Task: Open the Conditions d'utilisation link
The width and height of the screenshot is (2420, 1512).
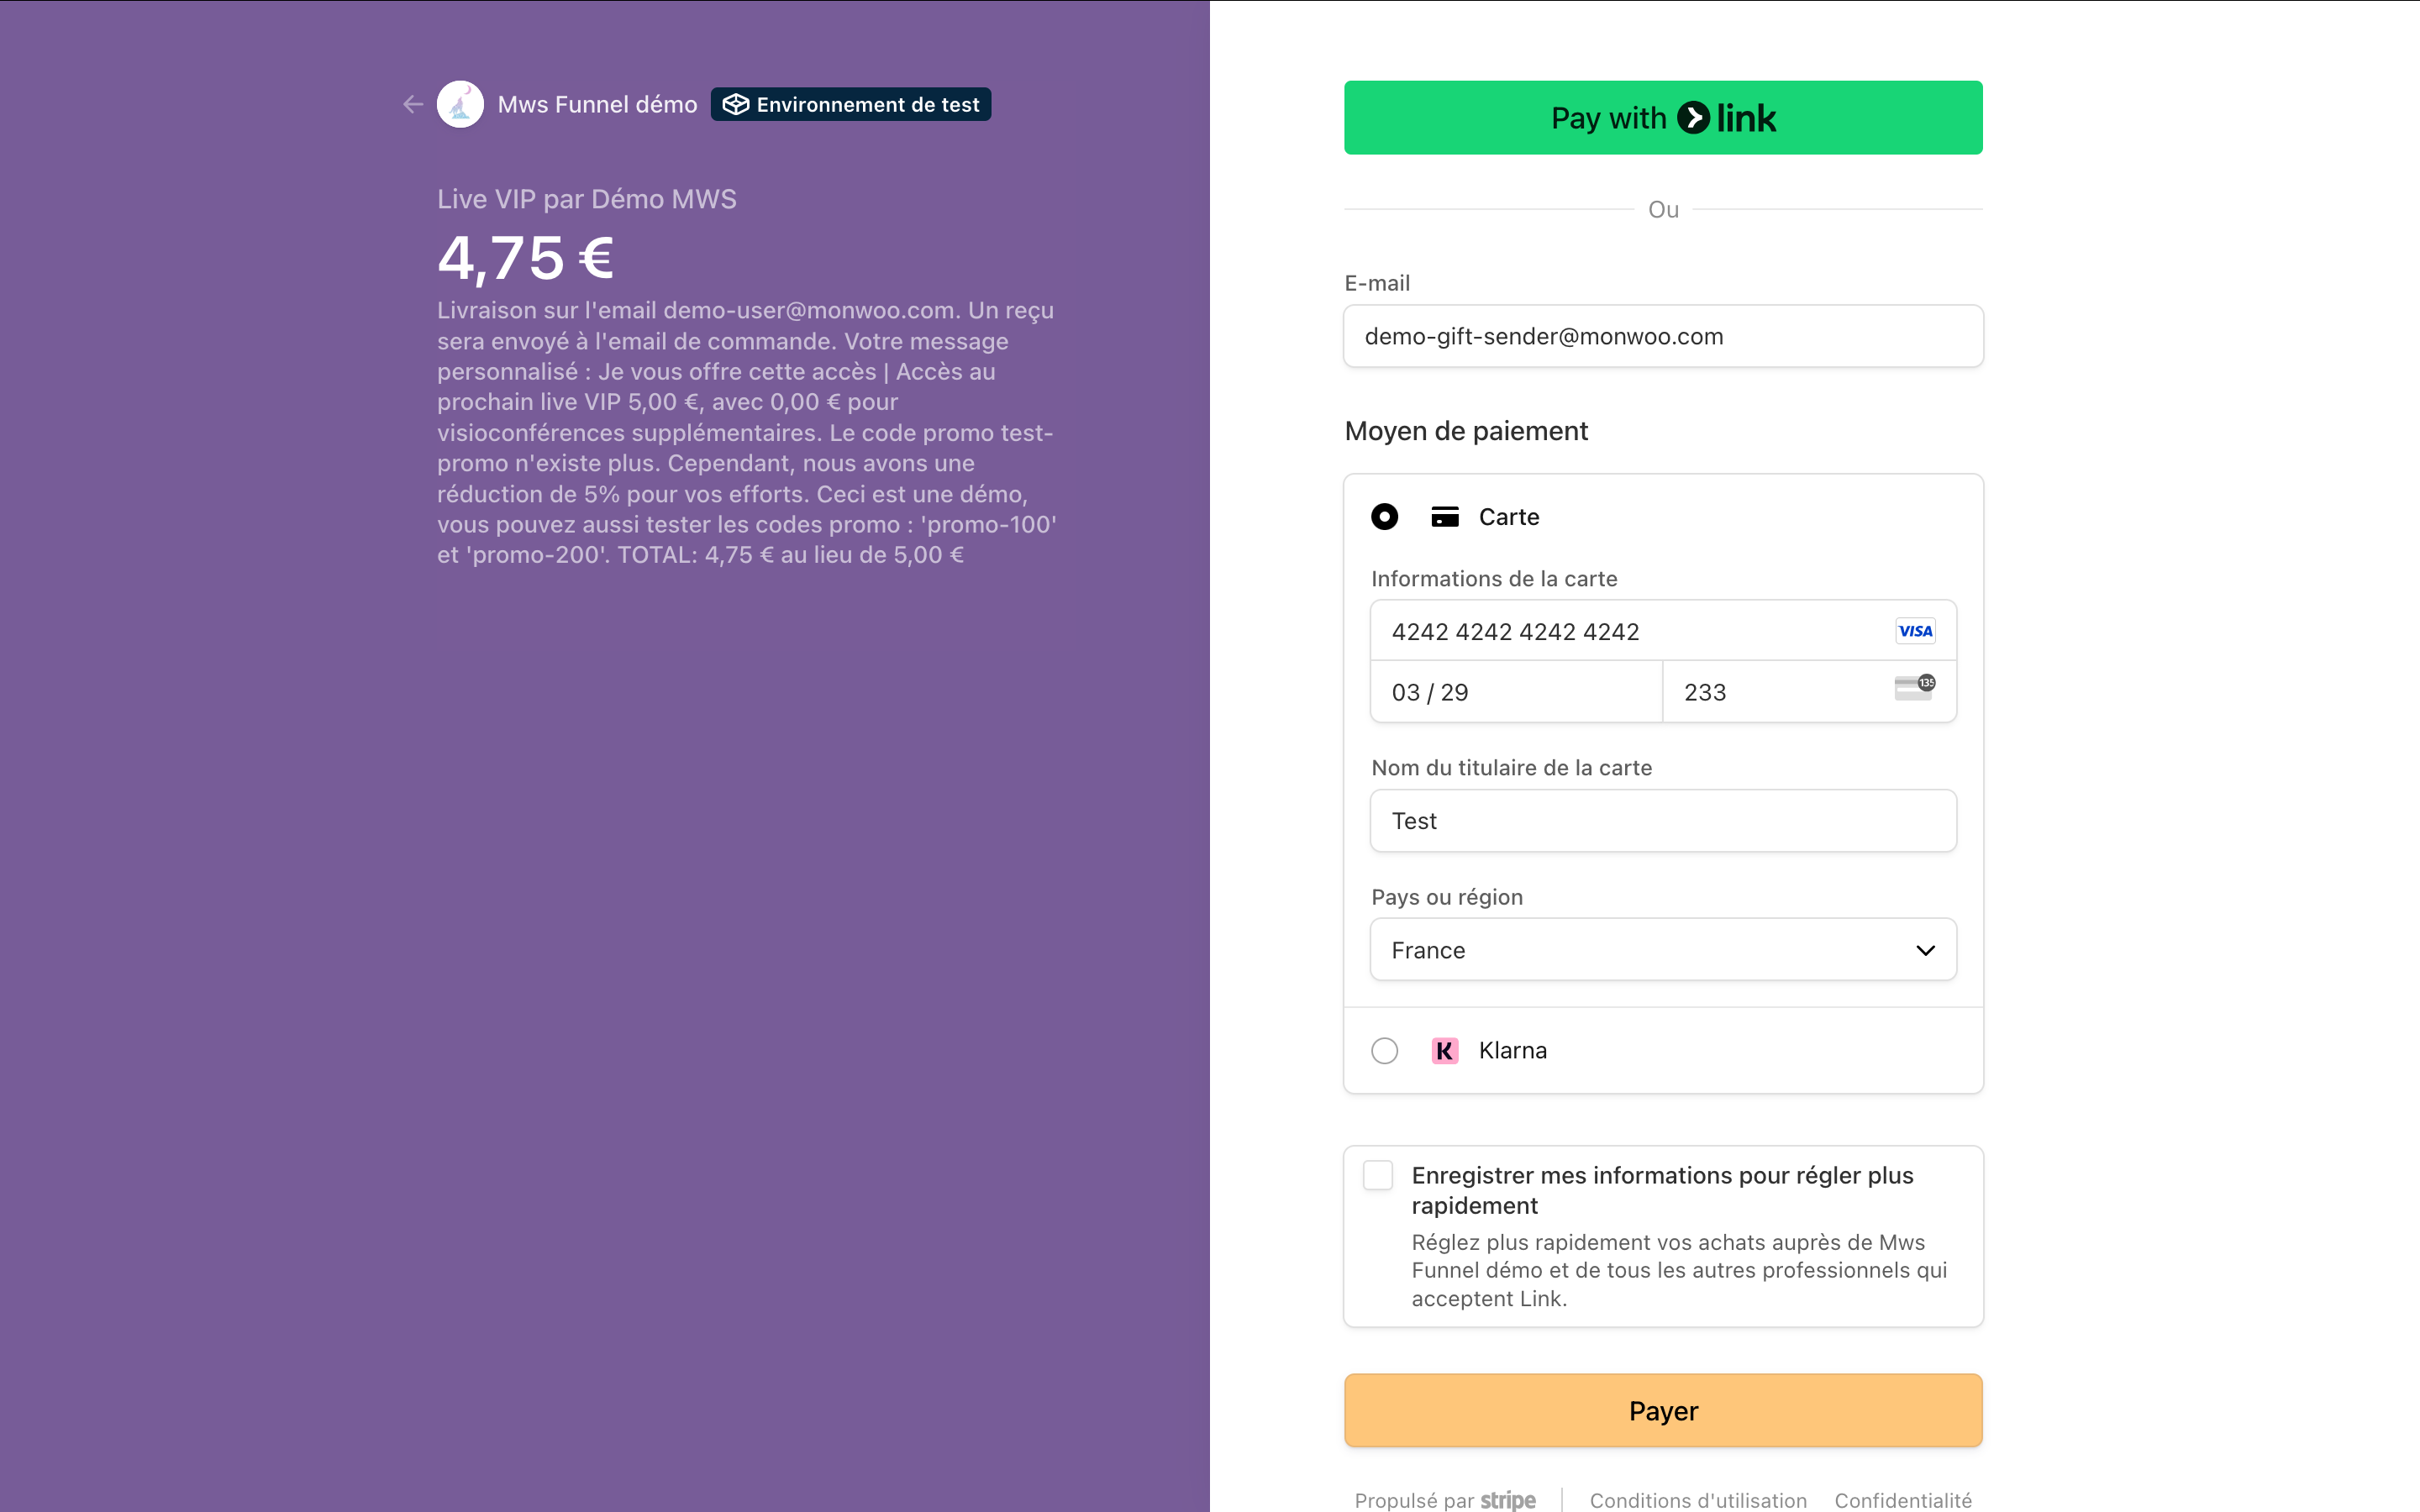Action: 1698,1499
